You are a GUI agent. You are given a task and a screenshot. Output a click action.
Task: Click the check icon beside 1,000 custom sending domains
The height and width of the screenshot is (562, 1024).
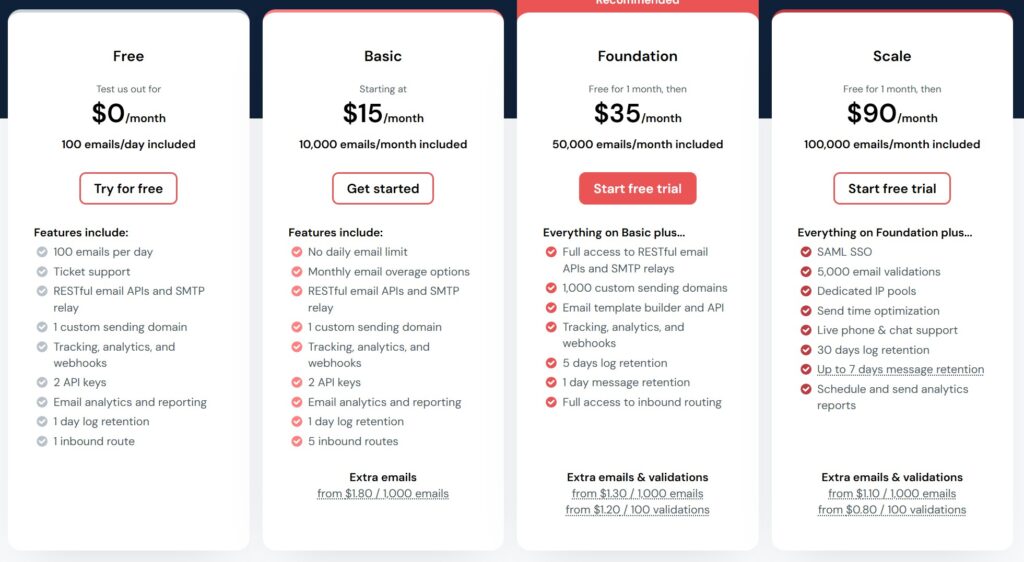pyautogui.click(x=551, y=288)
